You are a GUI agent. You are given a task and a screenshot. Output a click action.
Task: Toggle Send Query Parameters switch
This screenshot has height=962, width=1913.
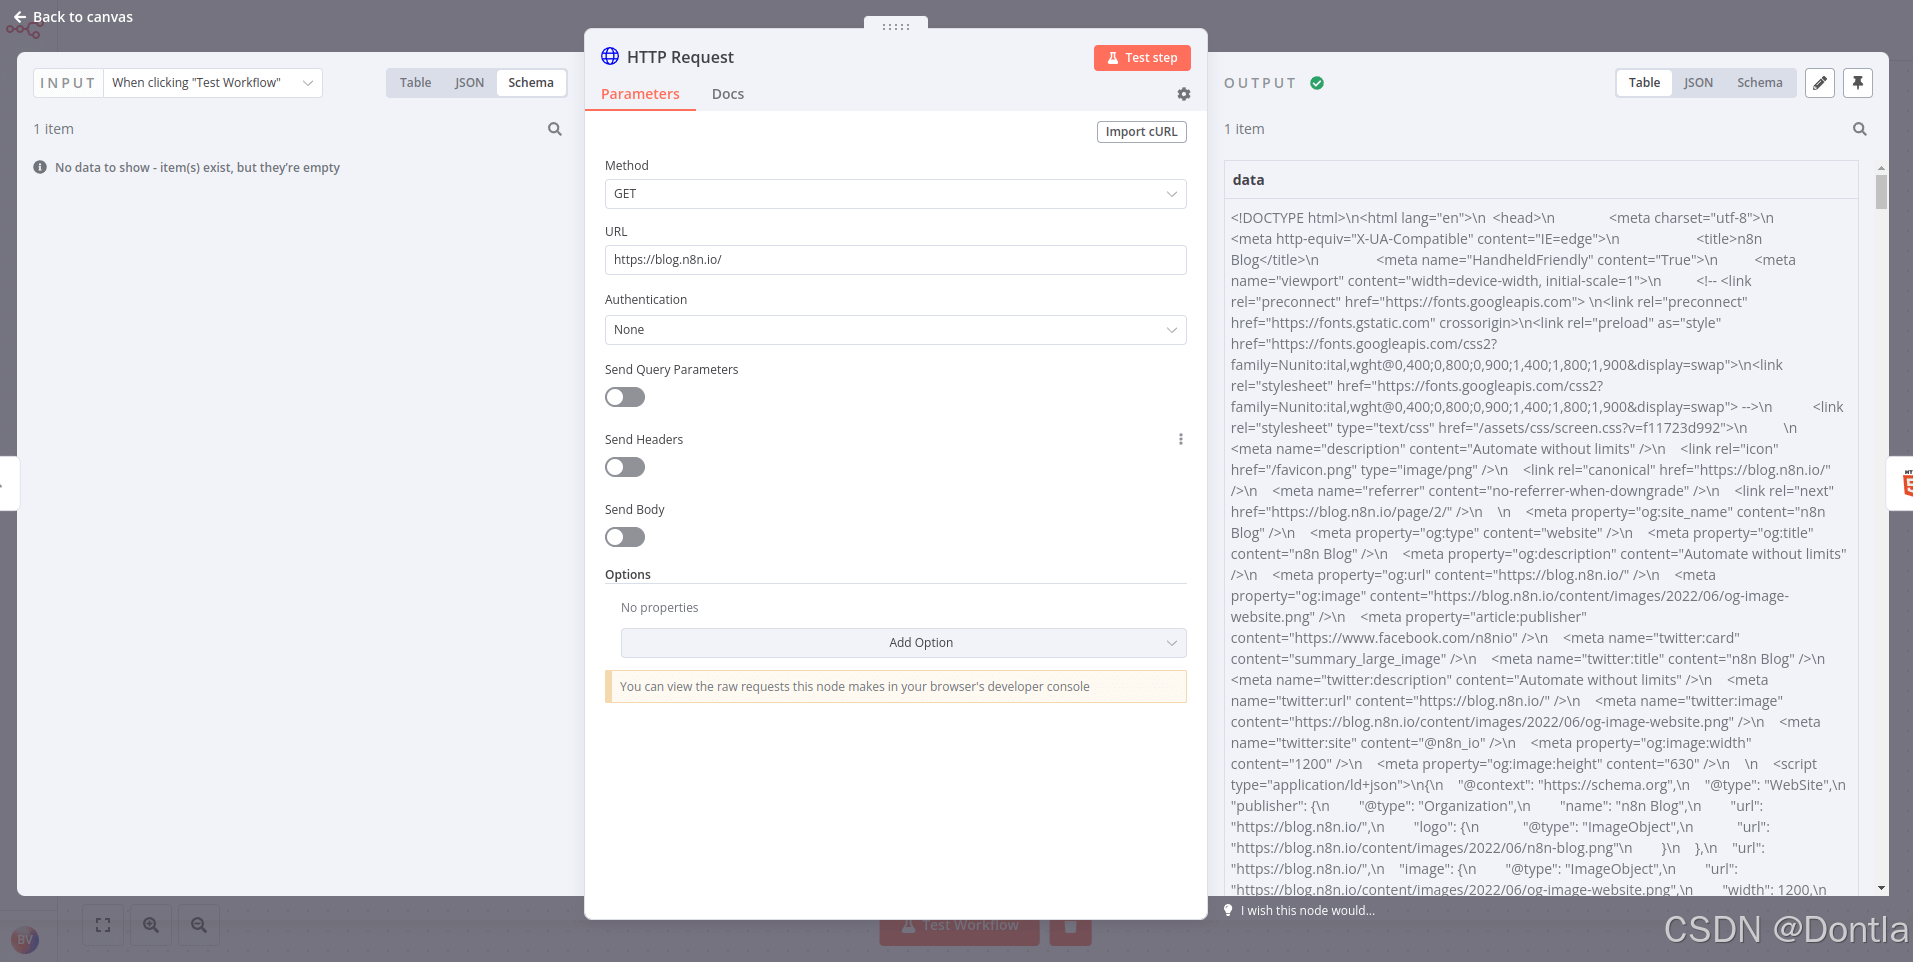(x=625, y=397)
